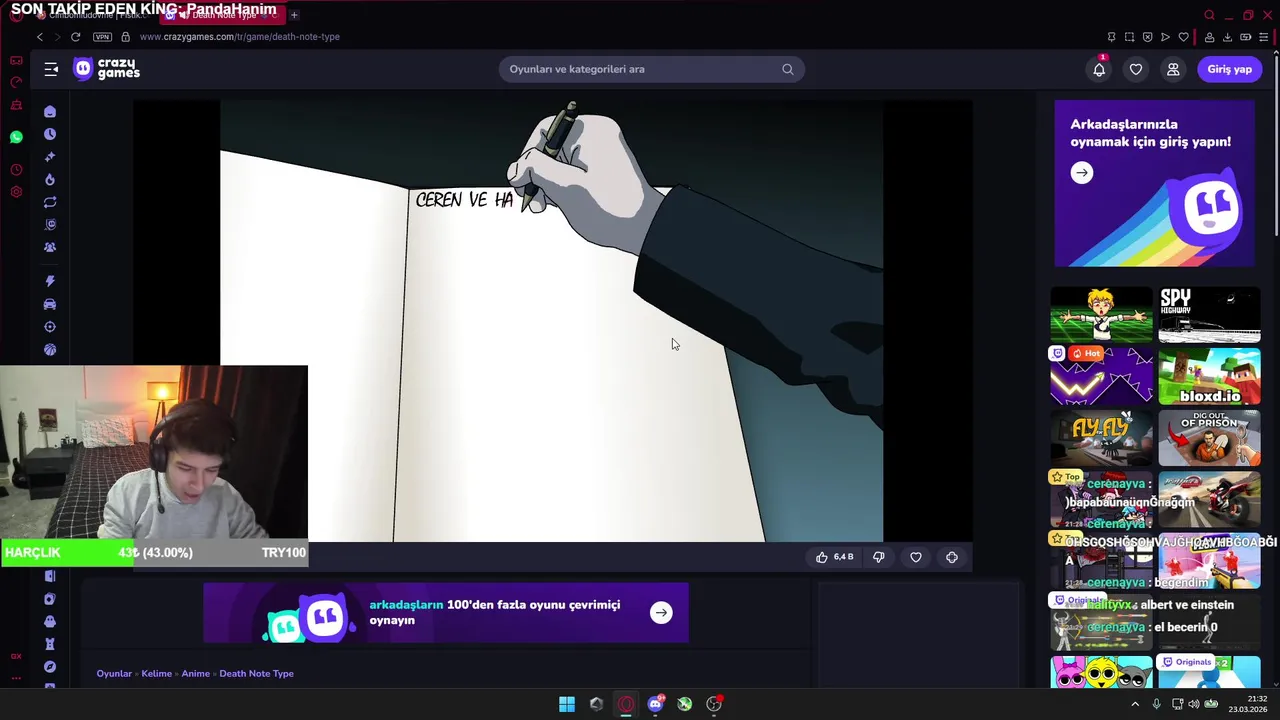Reload the page with browser refresh button
This screenshot has width=1280, height=720.
pyautogui.click(x=75, y=37)
